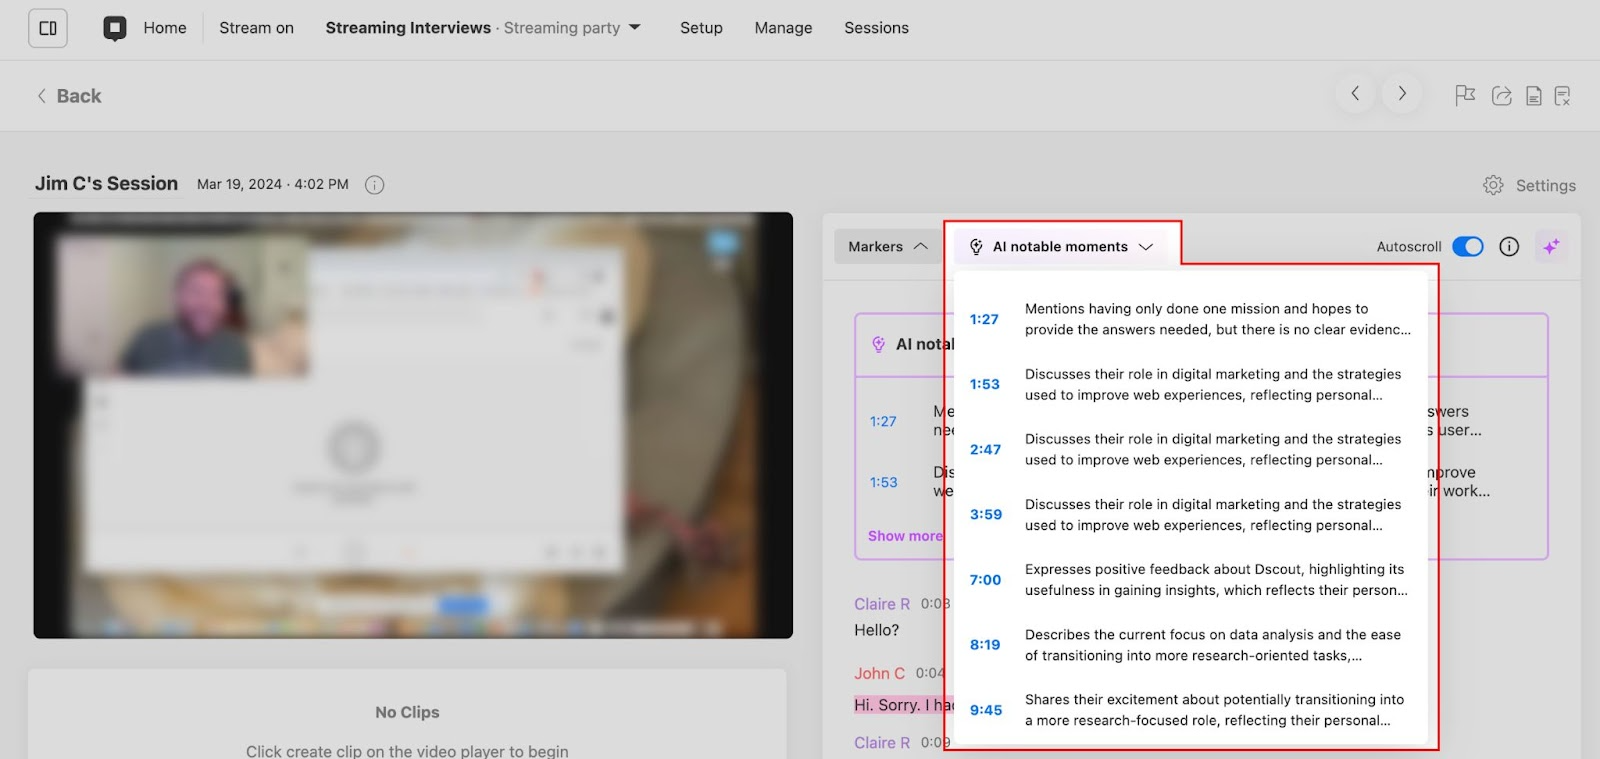The image size is (1600, 759).
Task: Open the document notes icon
Action: click(x=1533, y=95)
